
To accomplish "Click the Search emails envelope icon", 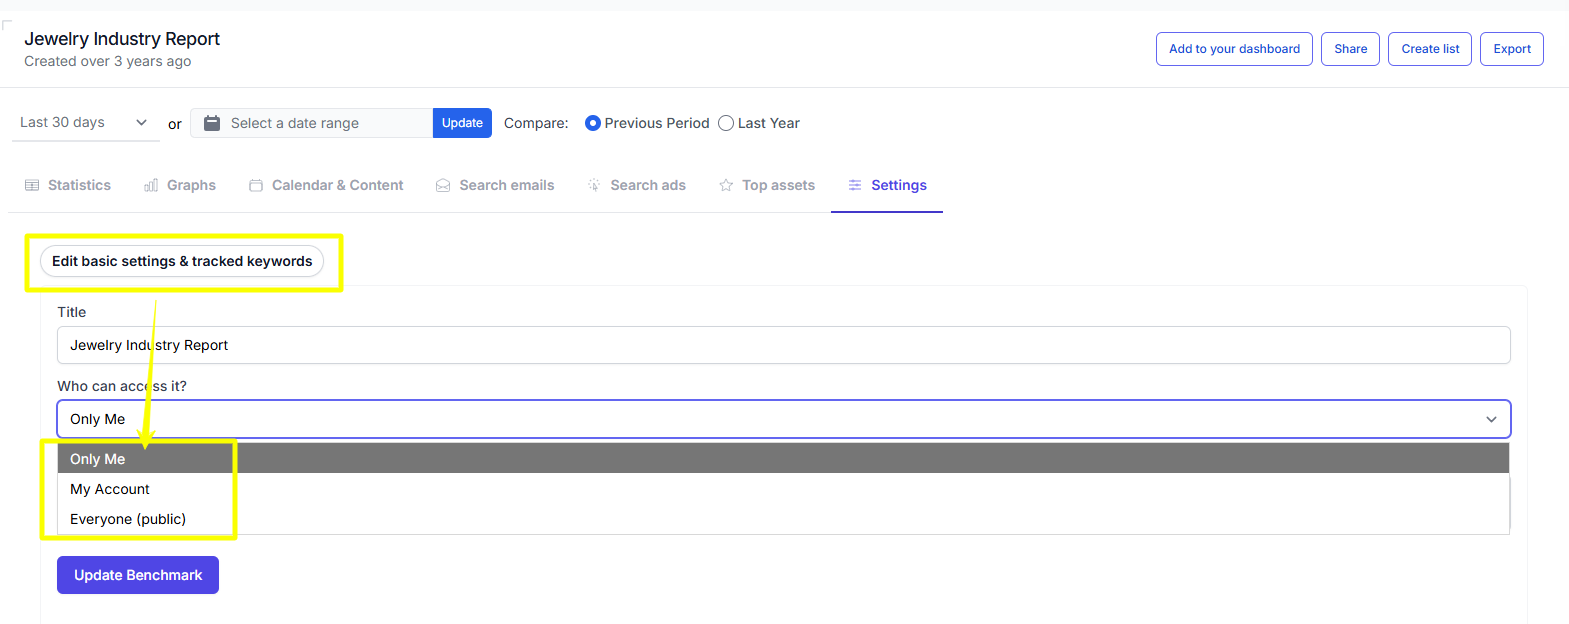I will pos(443,185).
